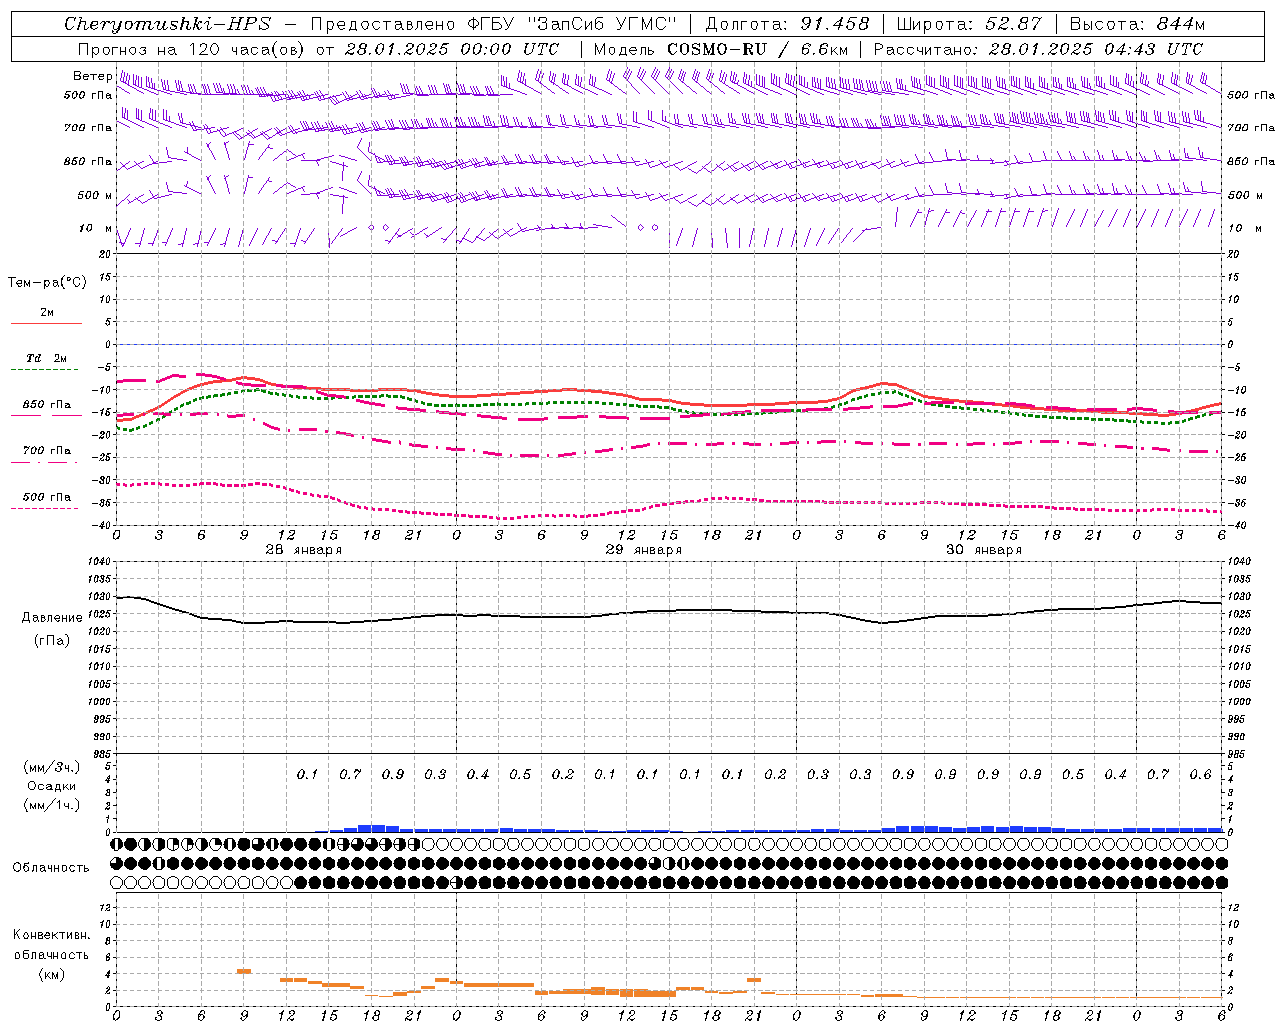
Task: Click the Td 2м dew point legend entry
Action: coord(46,358)
